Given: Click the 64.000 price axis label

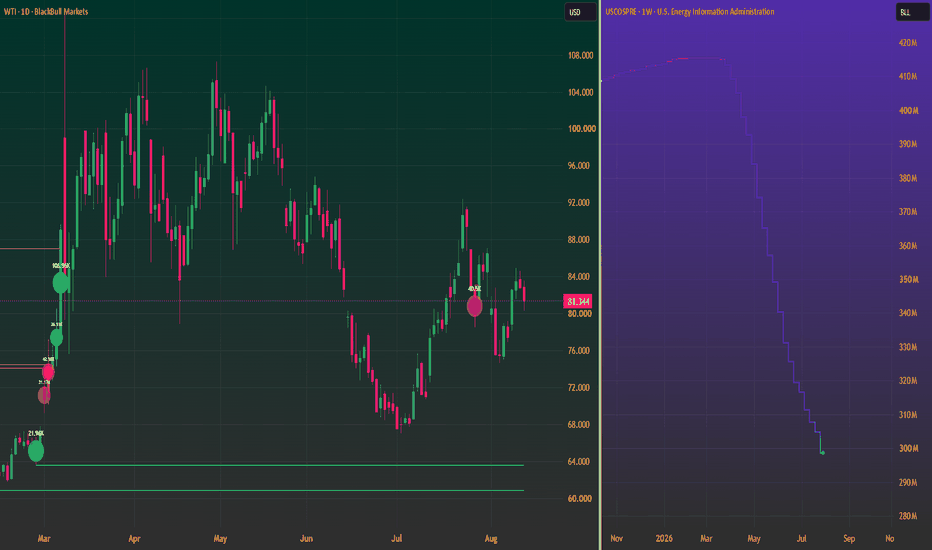Looking at the screenshot, I should (579, 461).
